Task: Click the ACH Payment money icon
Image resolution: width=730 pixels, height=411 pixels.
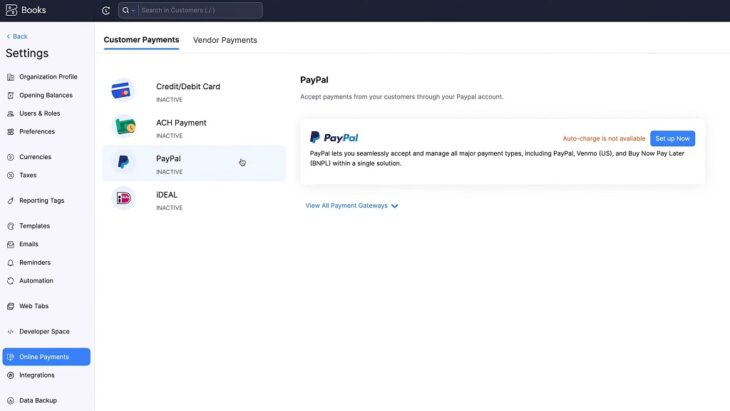Action: (x=123, y=126)
